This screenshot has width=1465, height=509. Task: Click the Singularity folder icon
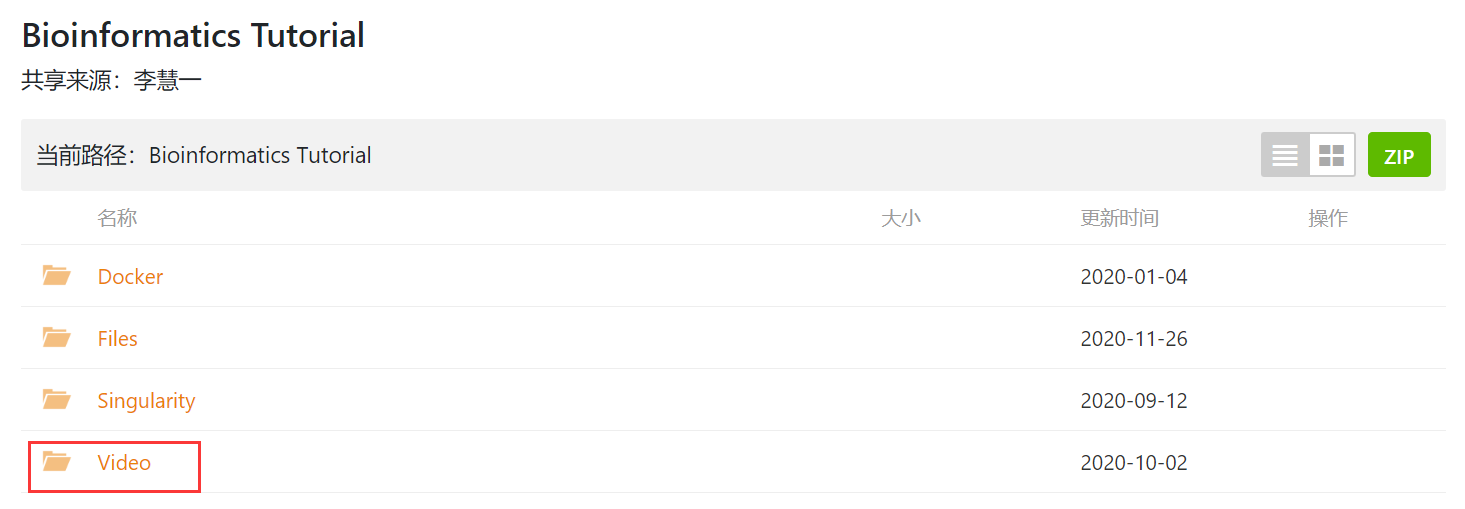pyautogui.click(x=56, y=400)
